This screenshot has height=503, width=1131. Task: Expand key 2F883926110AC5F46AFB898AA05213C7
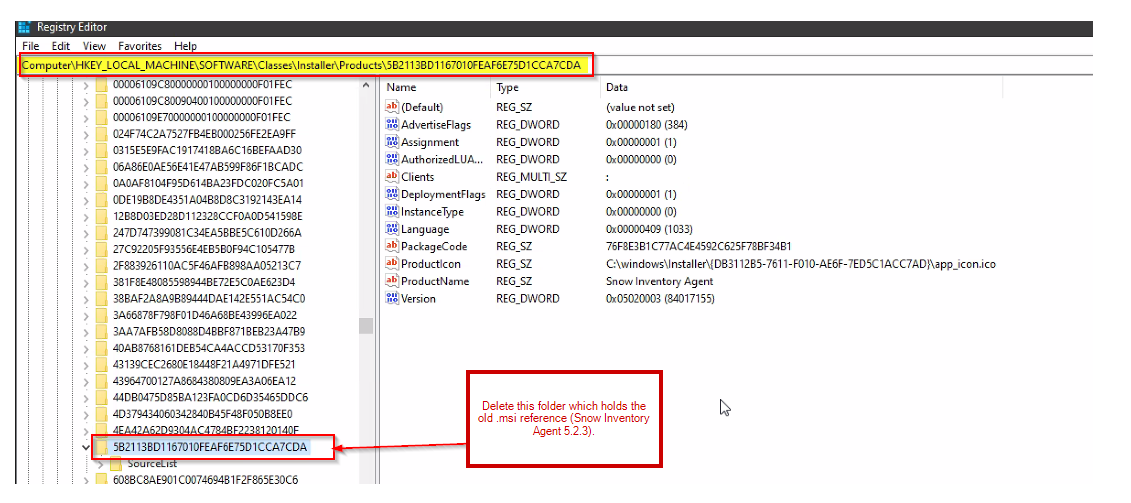86,266
